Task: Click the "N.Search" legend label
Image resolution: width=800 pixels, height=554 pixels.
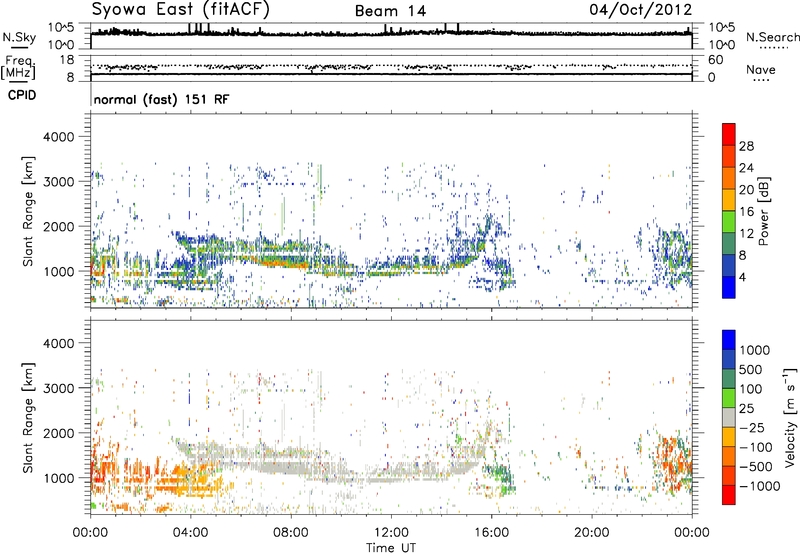Action: tap(773, 37)
